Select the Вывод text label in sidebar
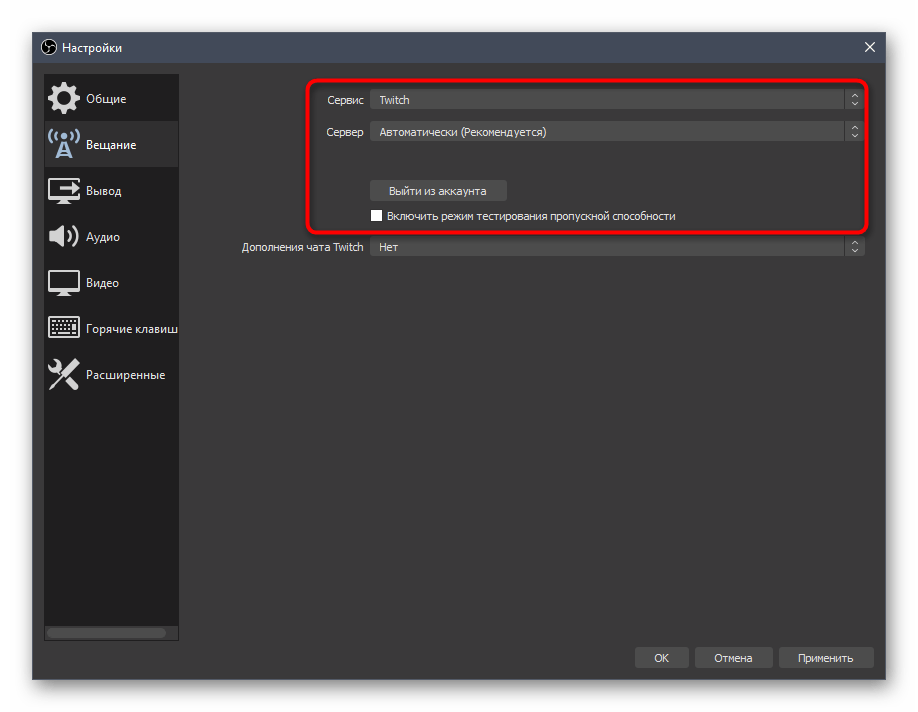The height and width of the screenshot is (712, 918). pos(104,191)
